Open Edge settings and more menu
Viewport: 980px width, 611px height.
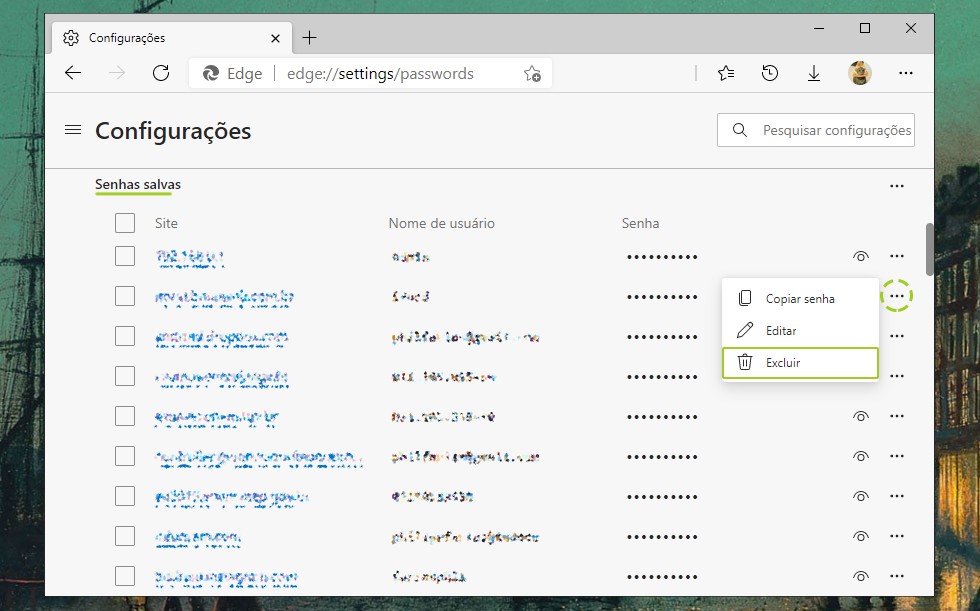(x=905, y=73)
